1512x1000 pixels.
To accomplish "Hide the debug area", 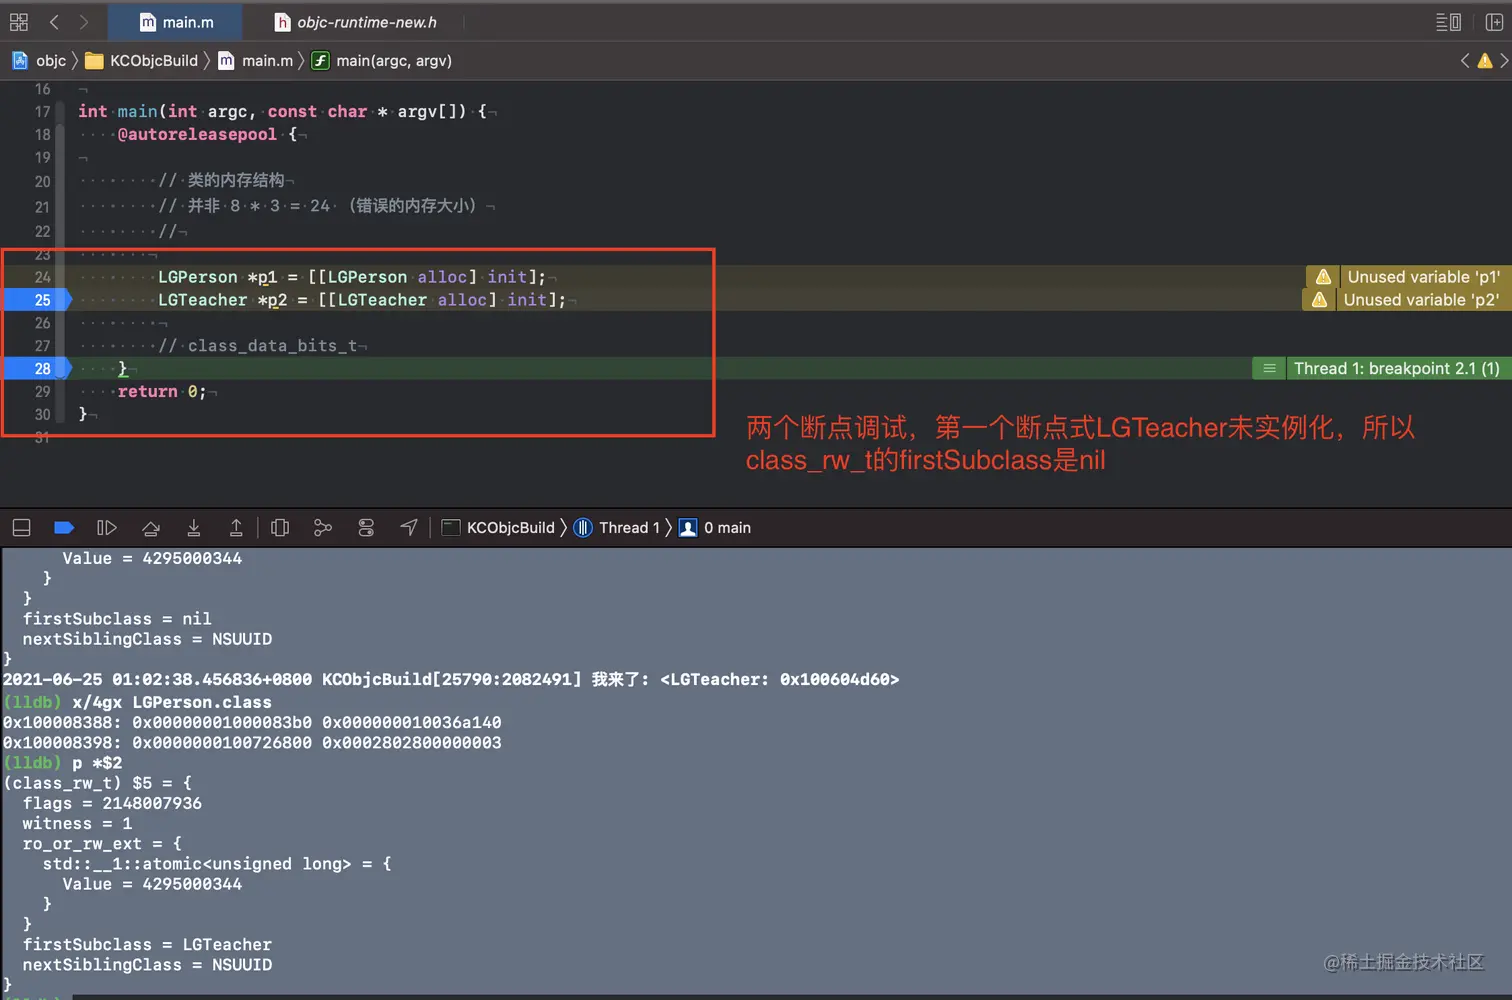I will pos(21,527).
